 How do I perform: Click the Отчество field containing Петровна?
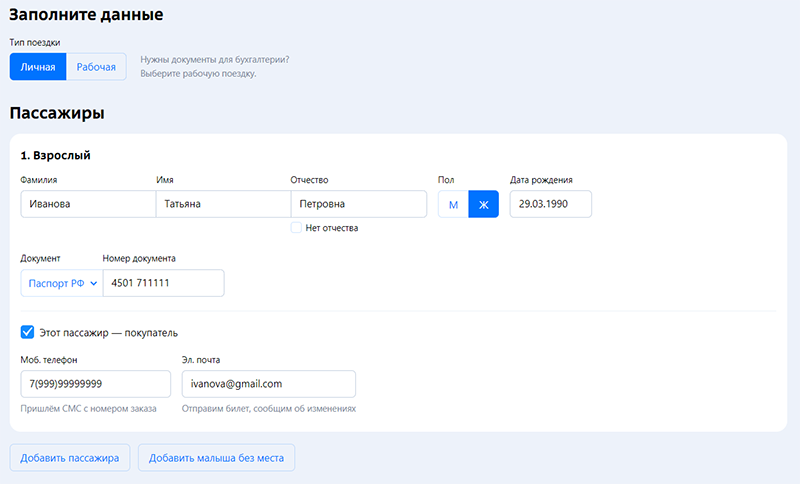pos(359,204)
